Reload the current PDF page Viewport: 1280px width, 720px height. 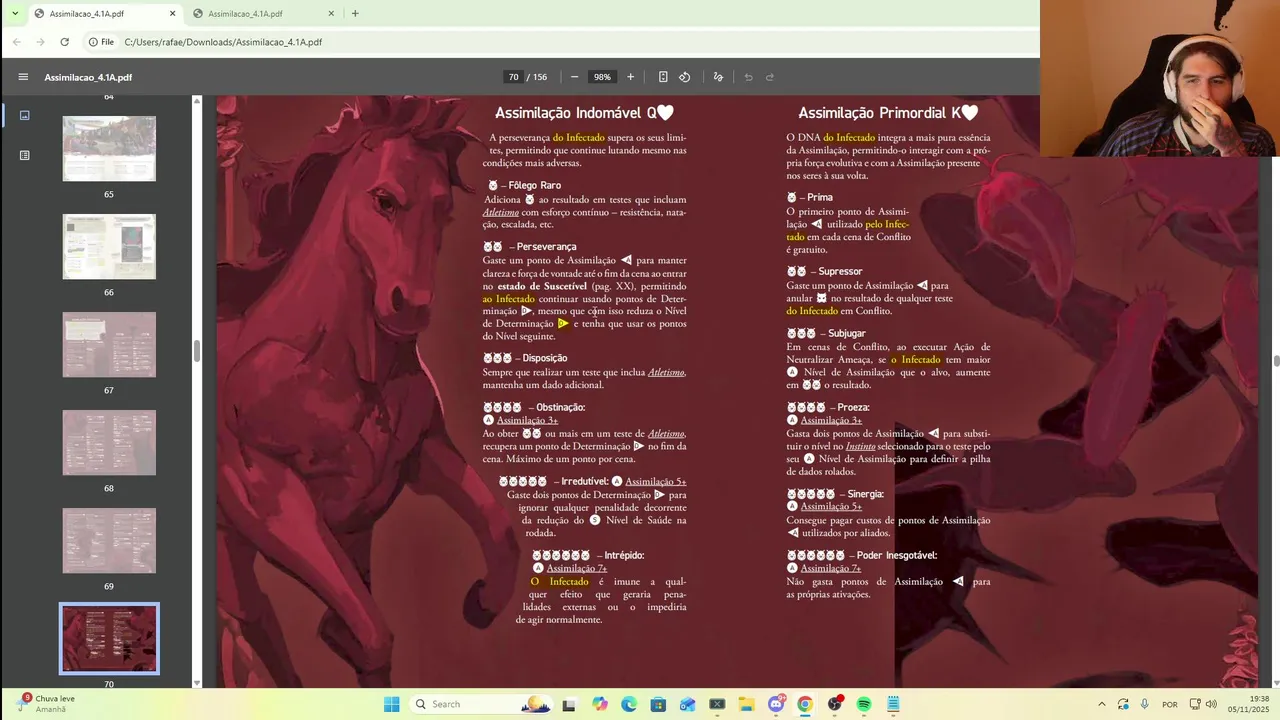(64, 42)
